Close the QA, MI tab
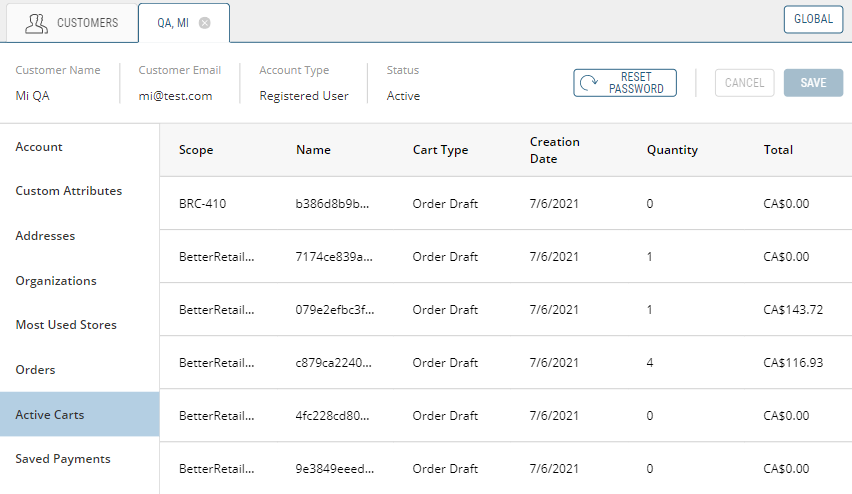This screenshot has width=852, height=494. tap(205, 23)
